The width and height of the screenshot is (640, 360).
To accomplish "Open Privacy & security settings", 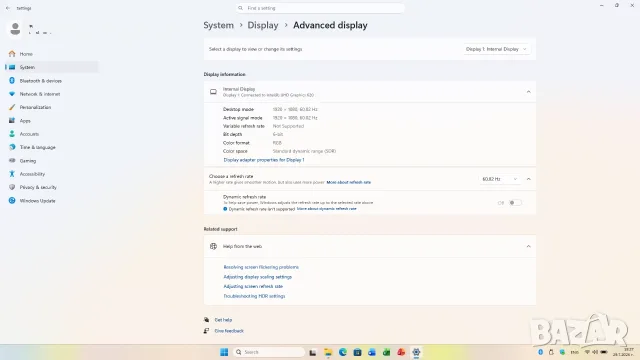I will click(x=38, y=187).
